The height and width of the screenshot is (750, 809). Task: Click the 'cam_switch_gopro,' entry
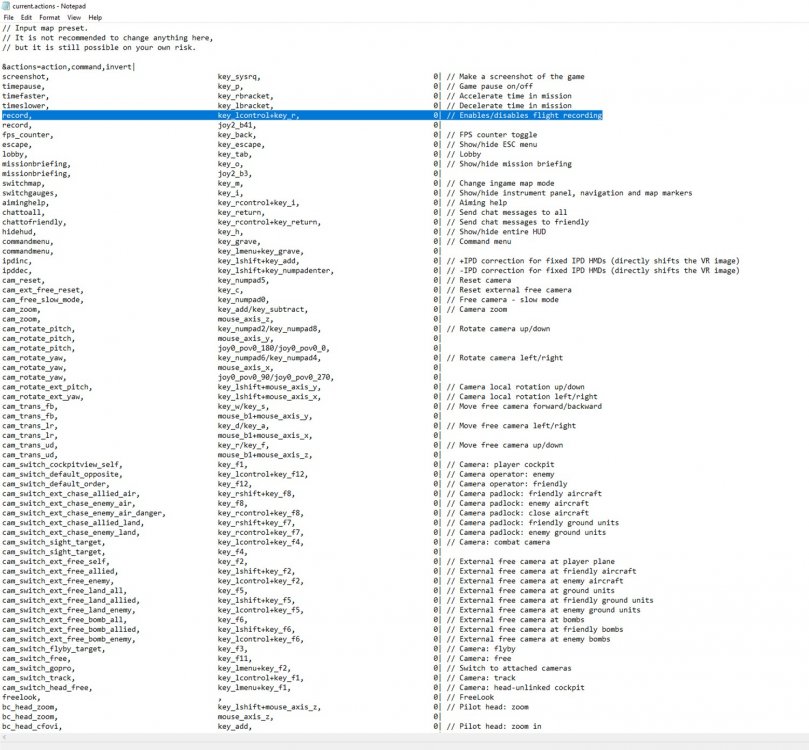coord(41,669)
